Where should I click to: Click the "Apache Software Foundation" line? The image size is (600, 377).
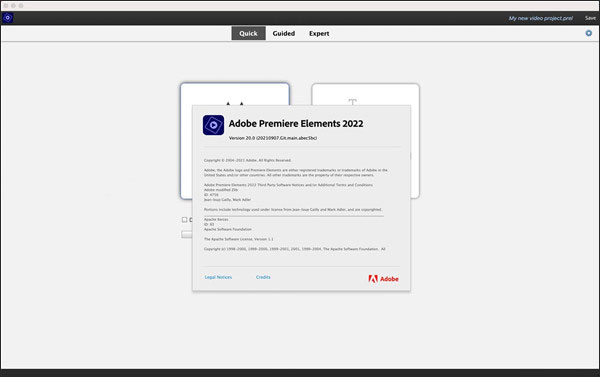(228, 229)
